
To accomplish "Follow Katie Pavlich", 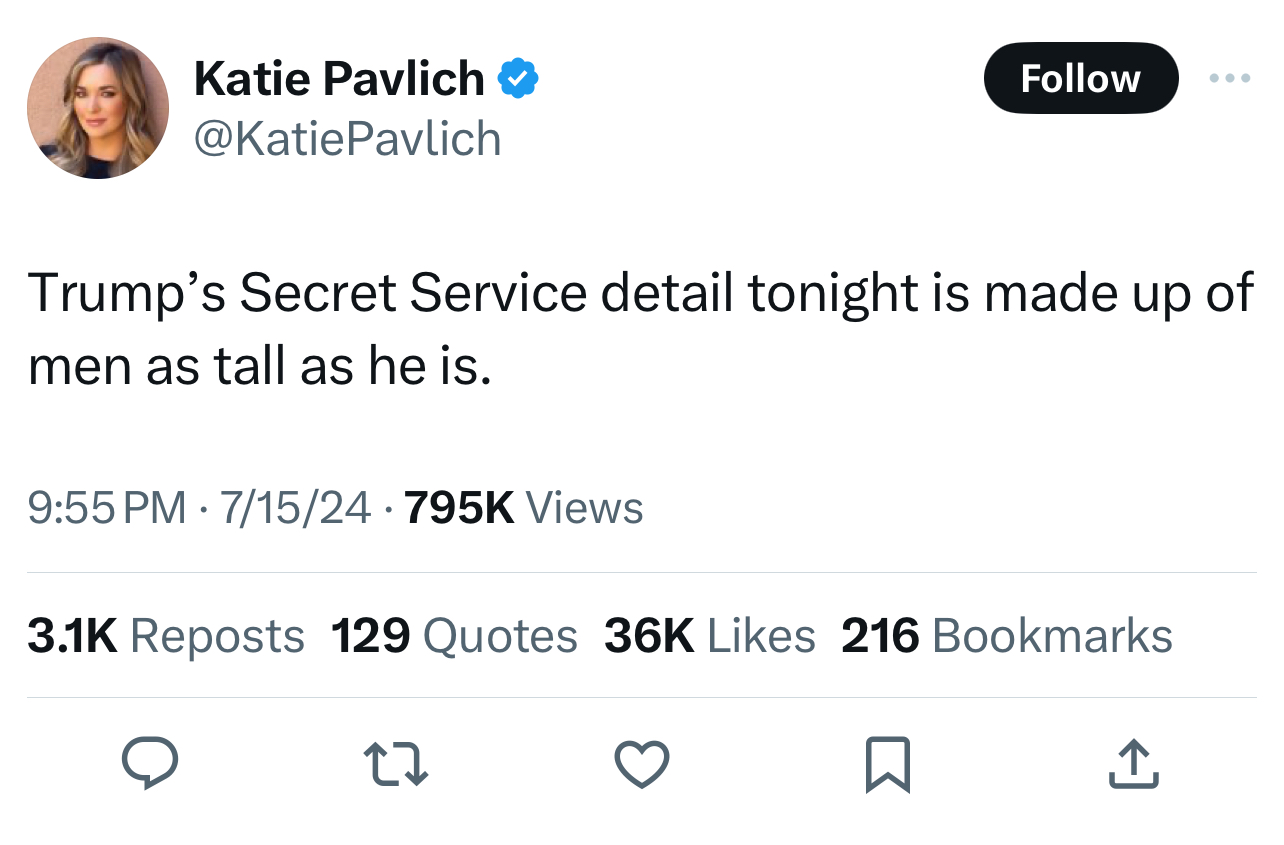I will click(1080, 78).
